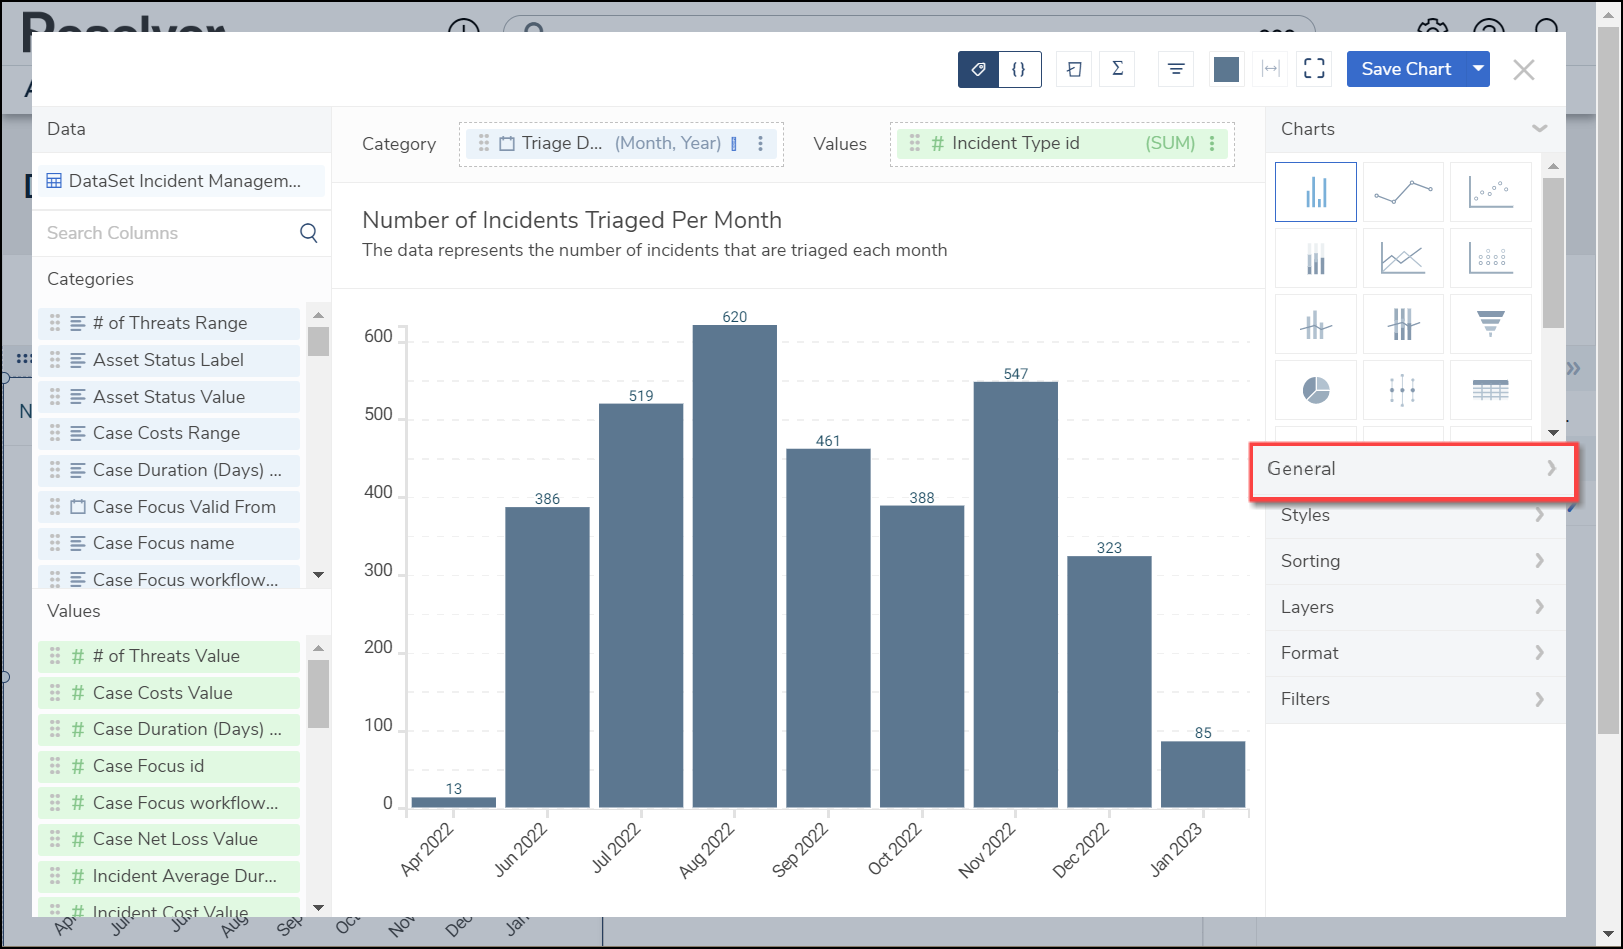Screen dimensions: 1623x949
Task: Click the Save Chart button
Action: point(1405,69)
